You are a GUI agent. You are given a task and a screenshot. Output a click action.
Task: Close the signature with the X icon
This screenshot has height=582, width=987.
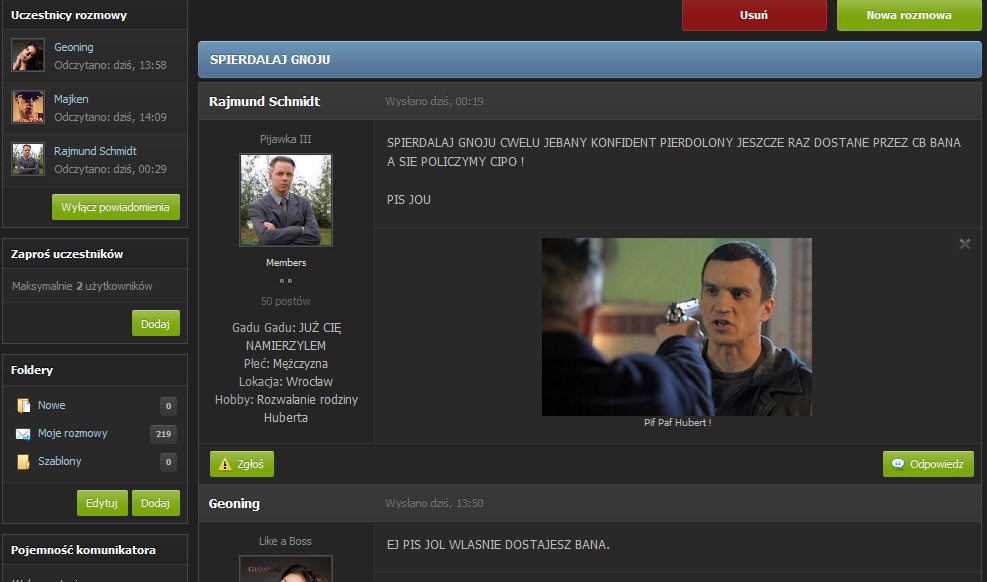point(964,243)
